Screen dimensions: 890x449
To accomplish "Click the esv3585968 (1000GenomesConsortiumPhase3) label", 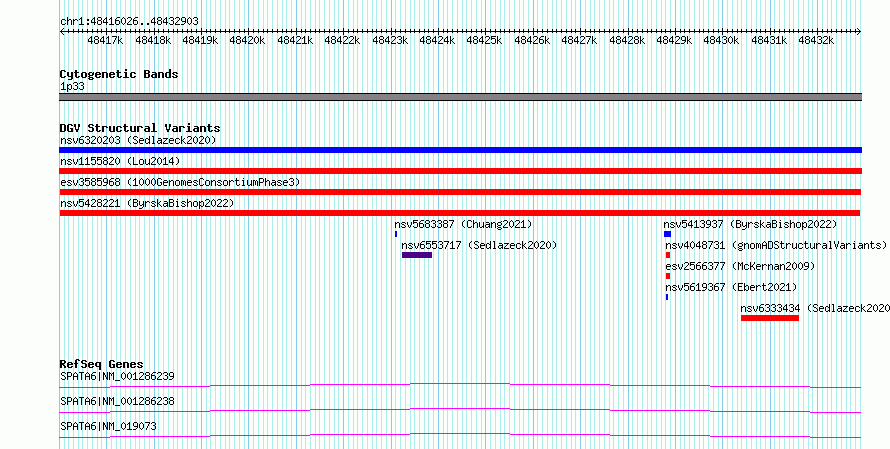I will [x=180, y=182].
